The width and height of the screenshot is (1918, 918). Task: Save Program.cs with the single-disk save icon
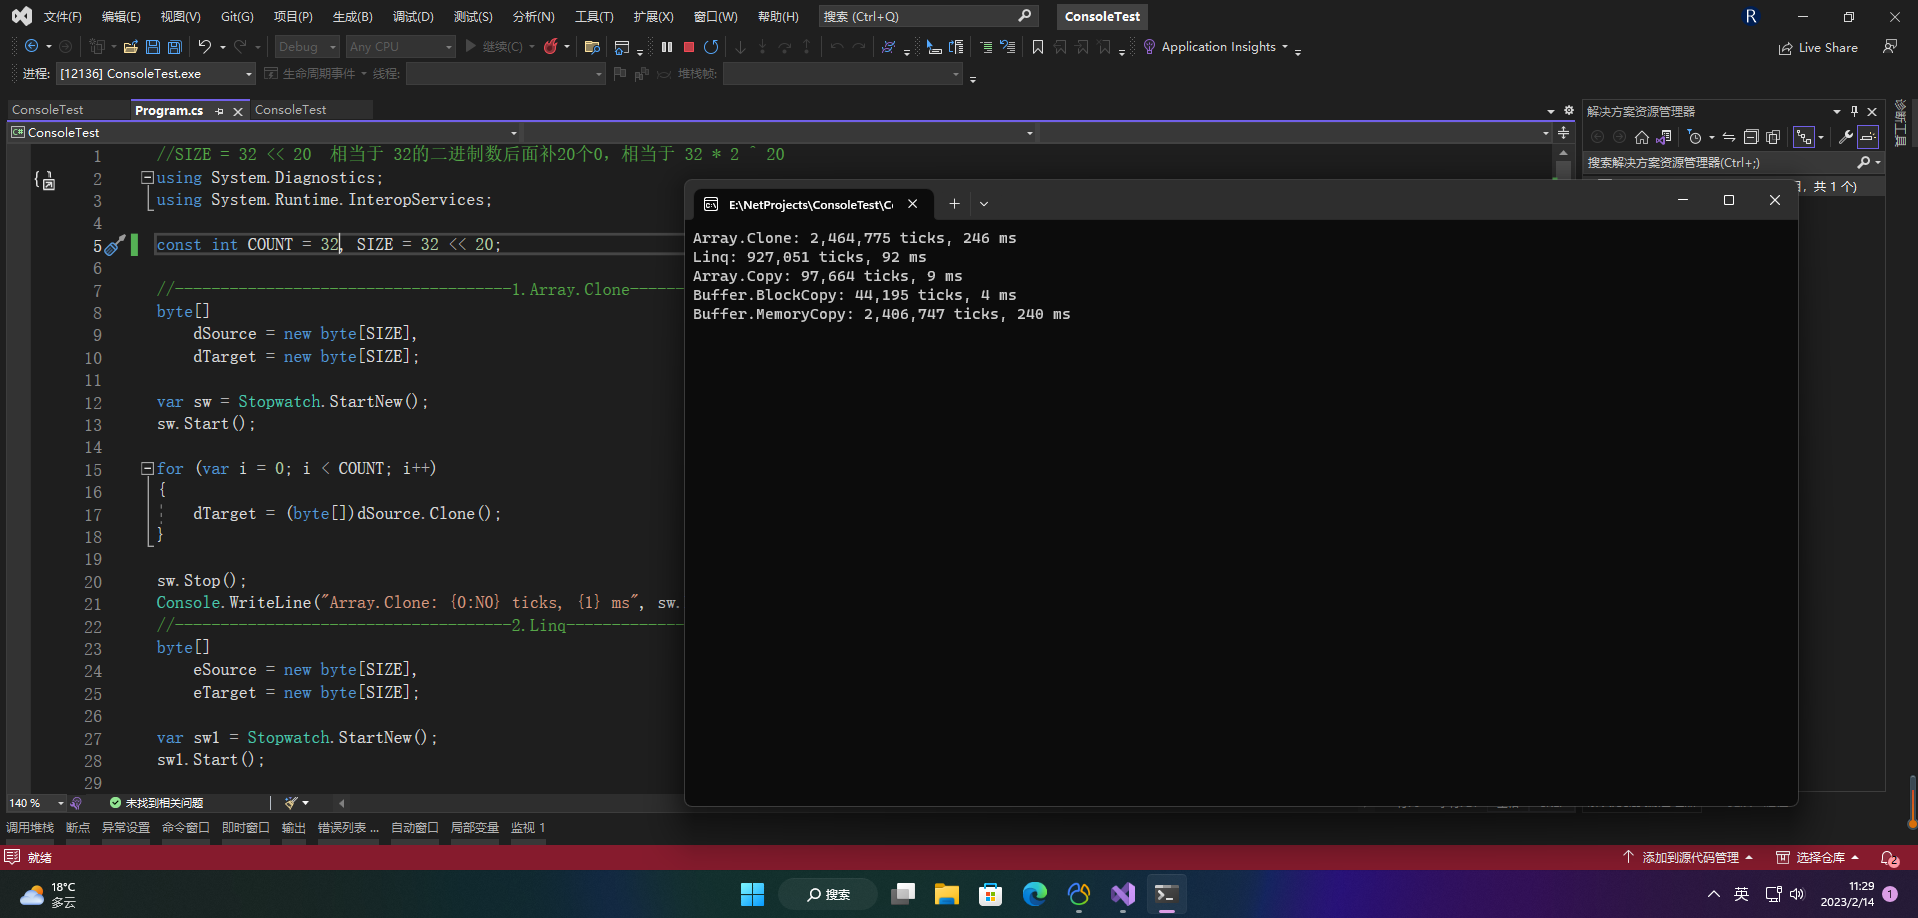[x=153, y=47]
